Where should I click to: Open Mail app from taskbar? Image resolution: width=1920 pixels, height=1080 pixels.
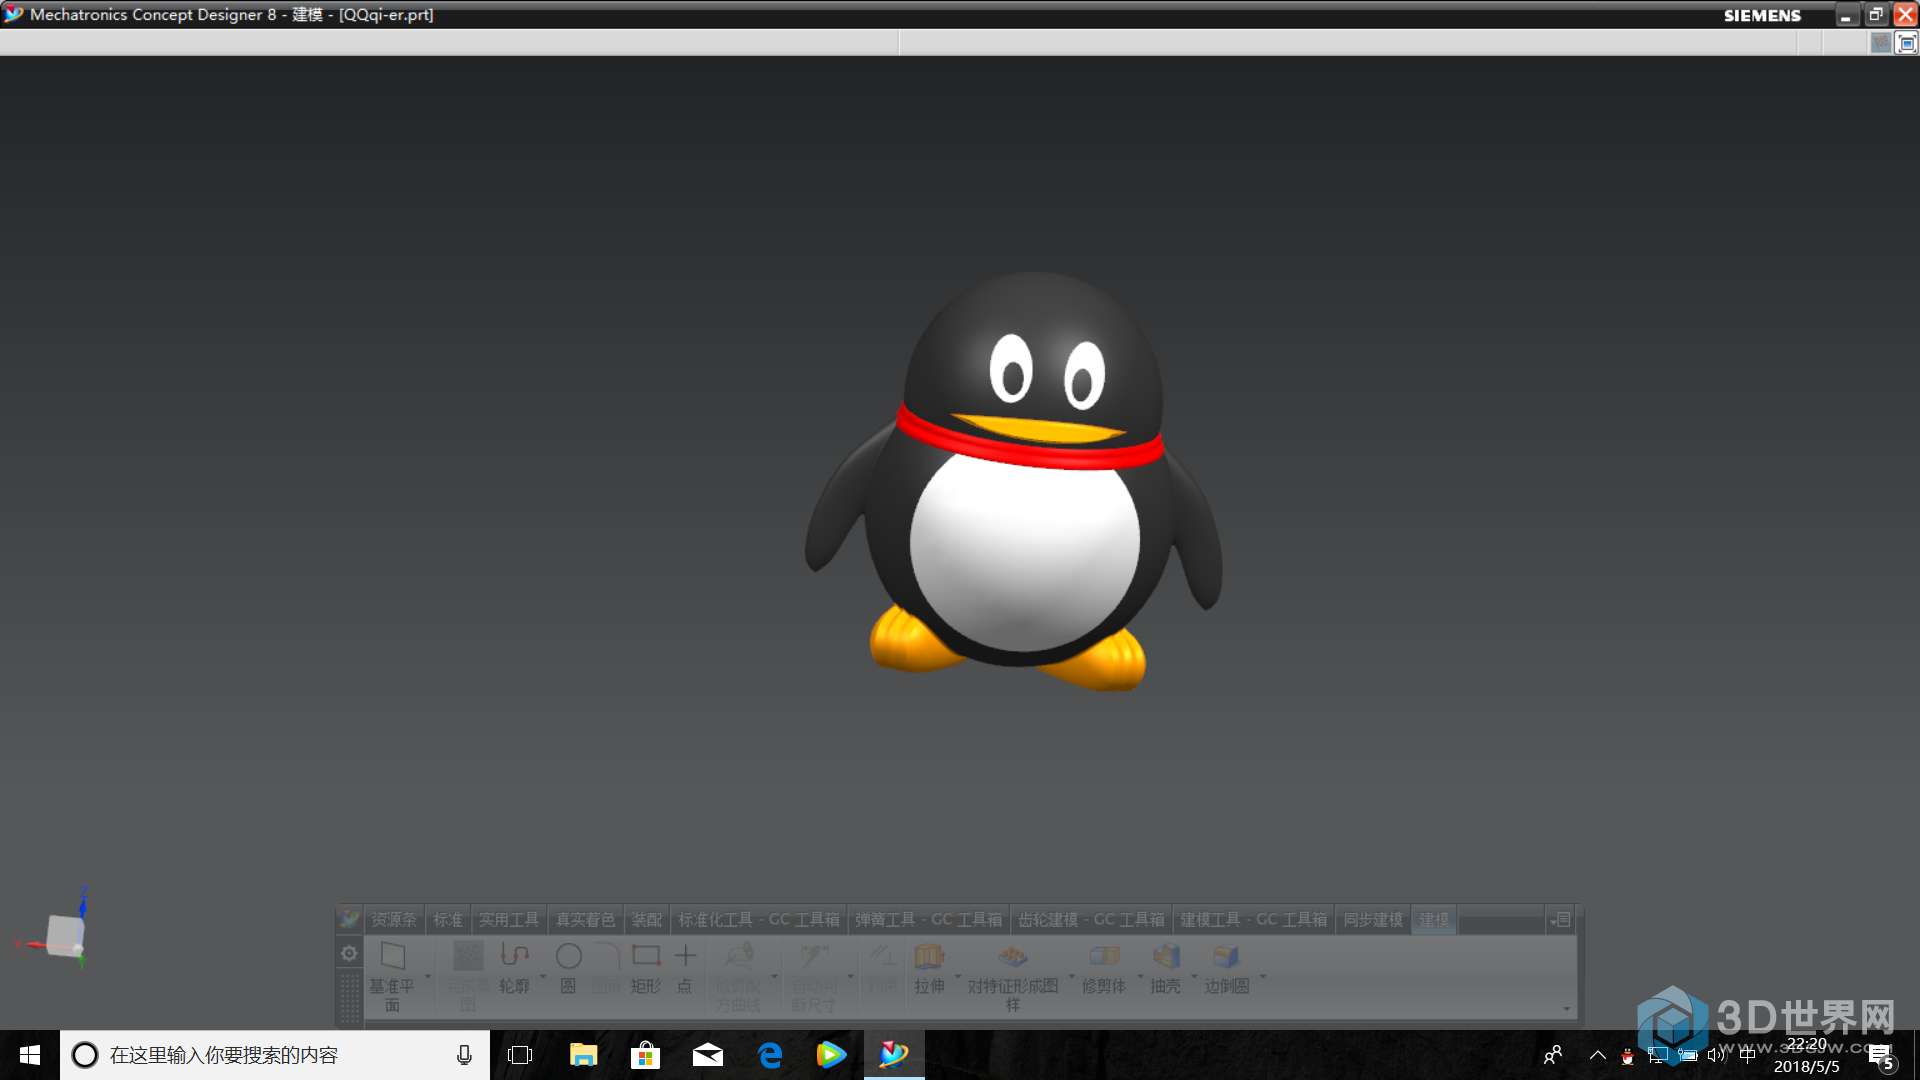pos(708,1055)
